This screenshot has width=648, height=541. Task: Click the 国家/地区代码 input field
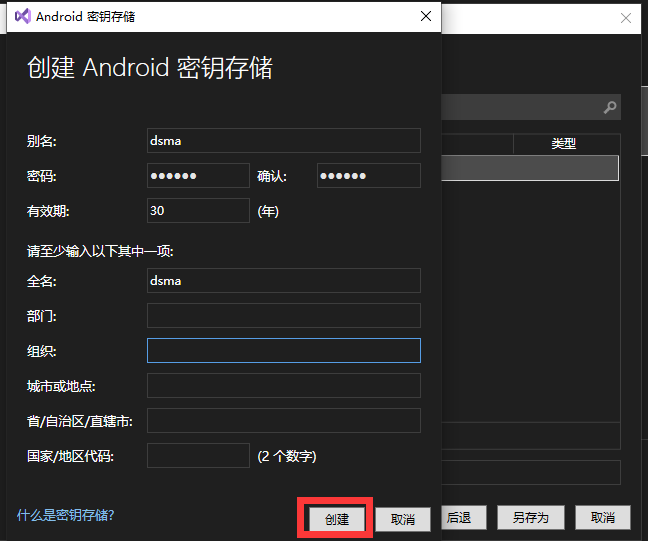(x=198, y=455)
